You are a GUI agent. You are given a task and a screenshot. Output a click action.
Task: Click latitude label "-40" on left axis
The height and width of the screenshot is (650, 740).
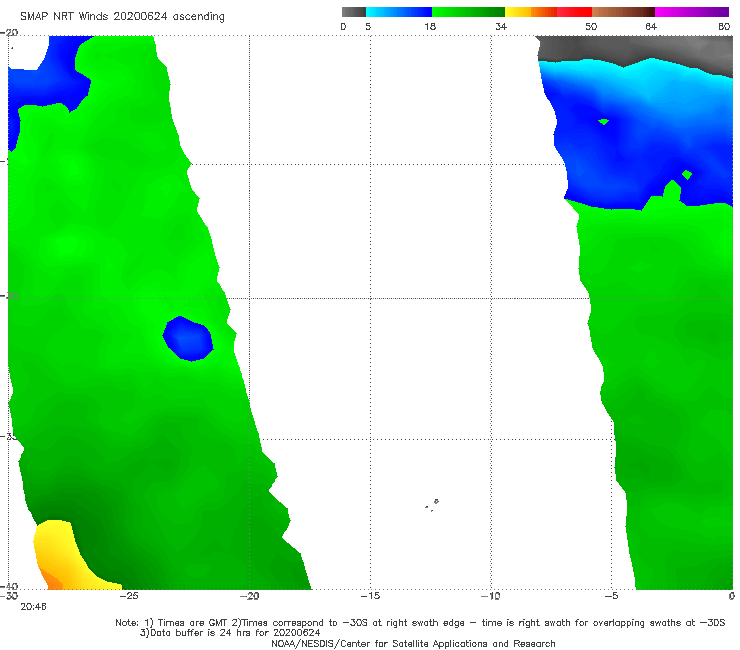(x=9, y=586)
